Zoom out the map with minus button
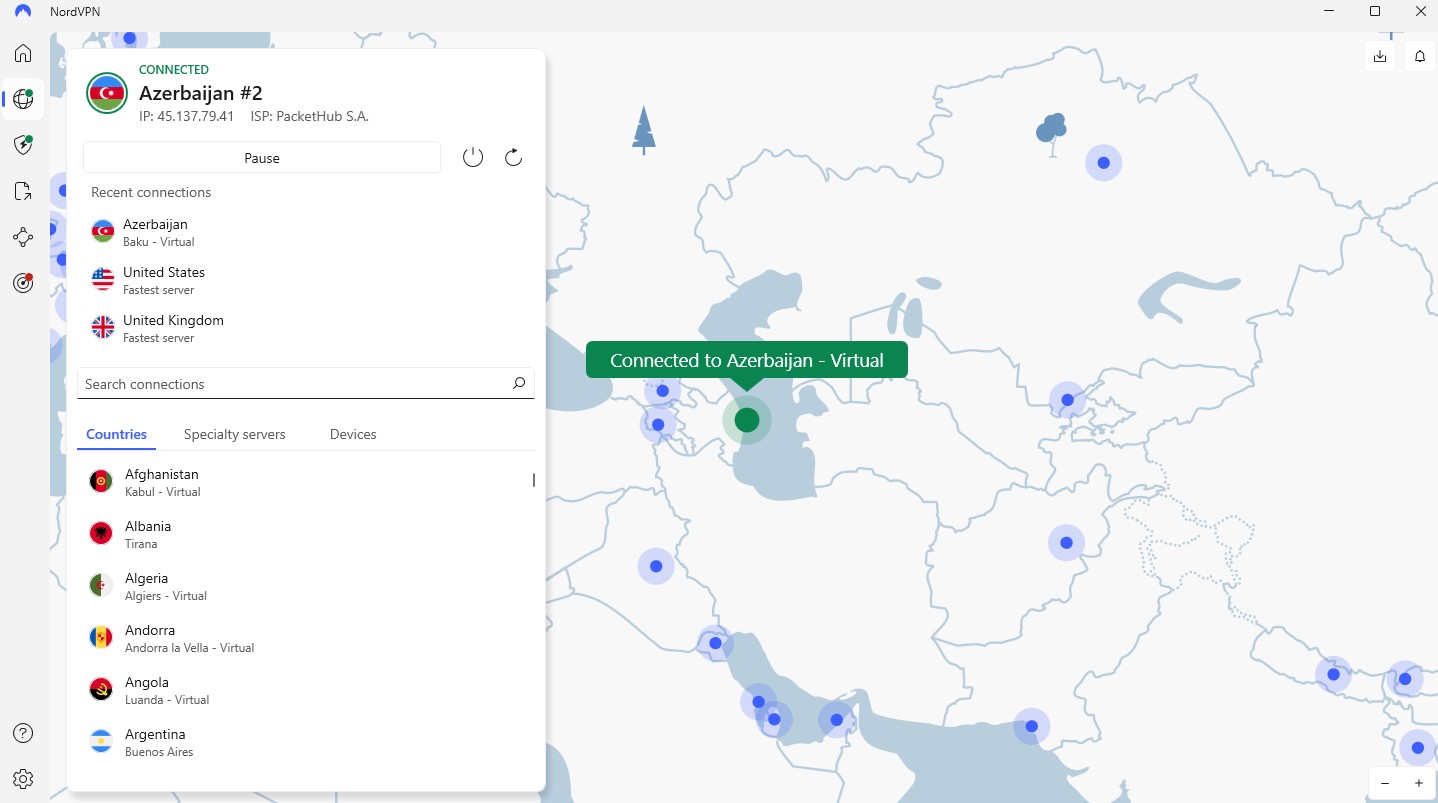Screen dimensions: 1438x803 pos(1385,783)
